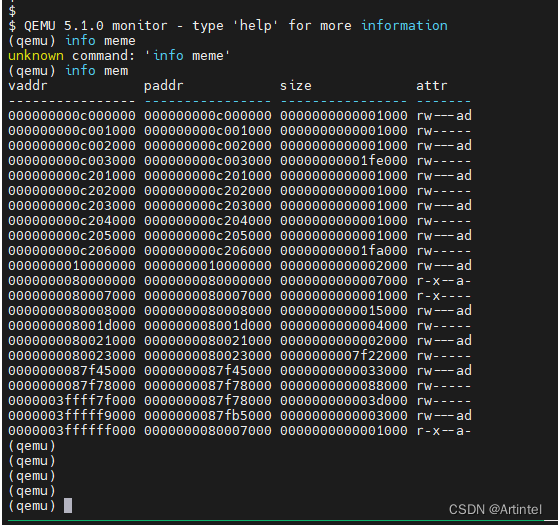
Task: Click the vaddr 000000000c000000 in the first row
Action: click(72, 116)
